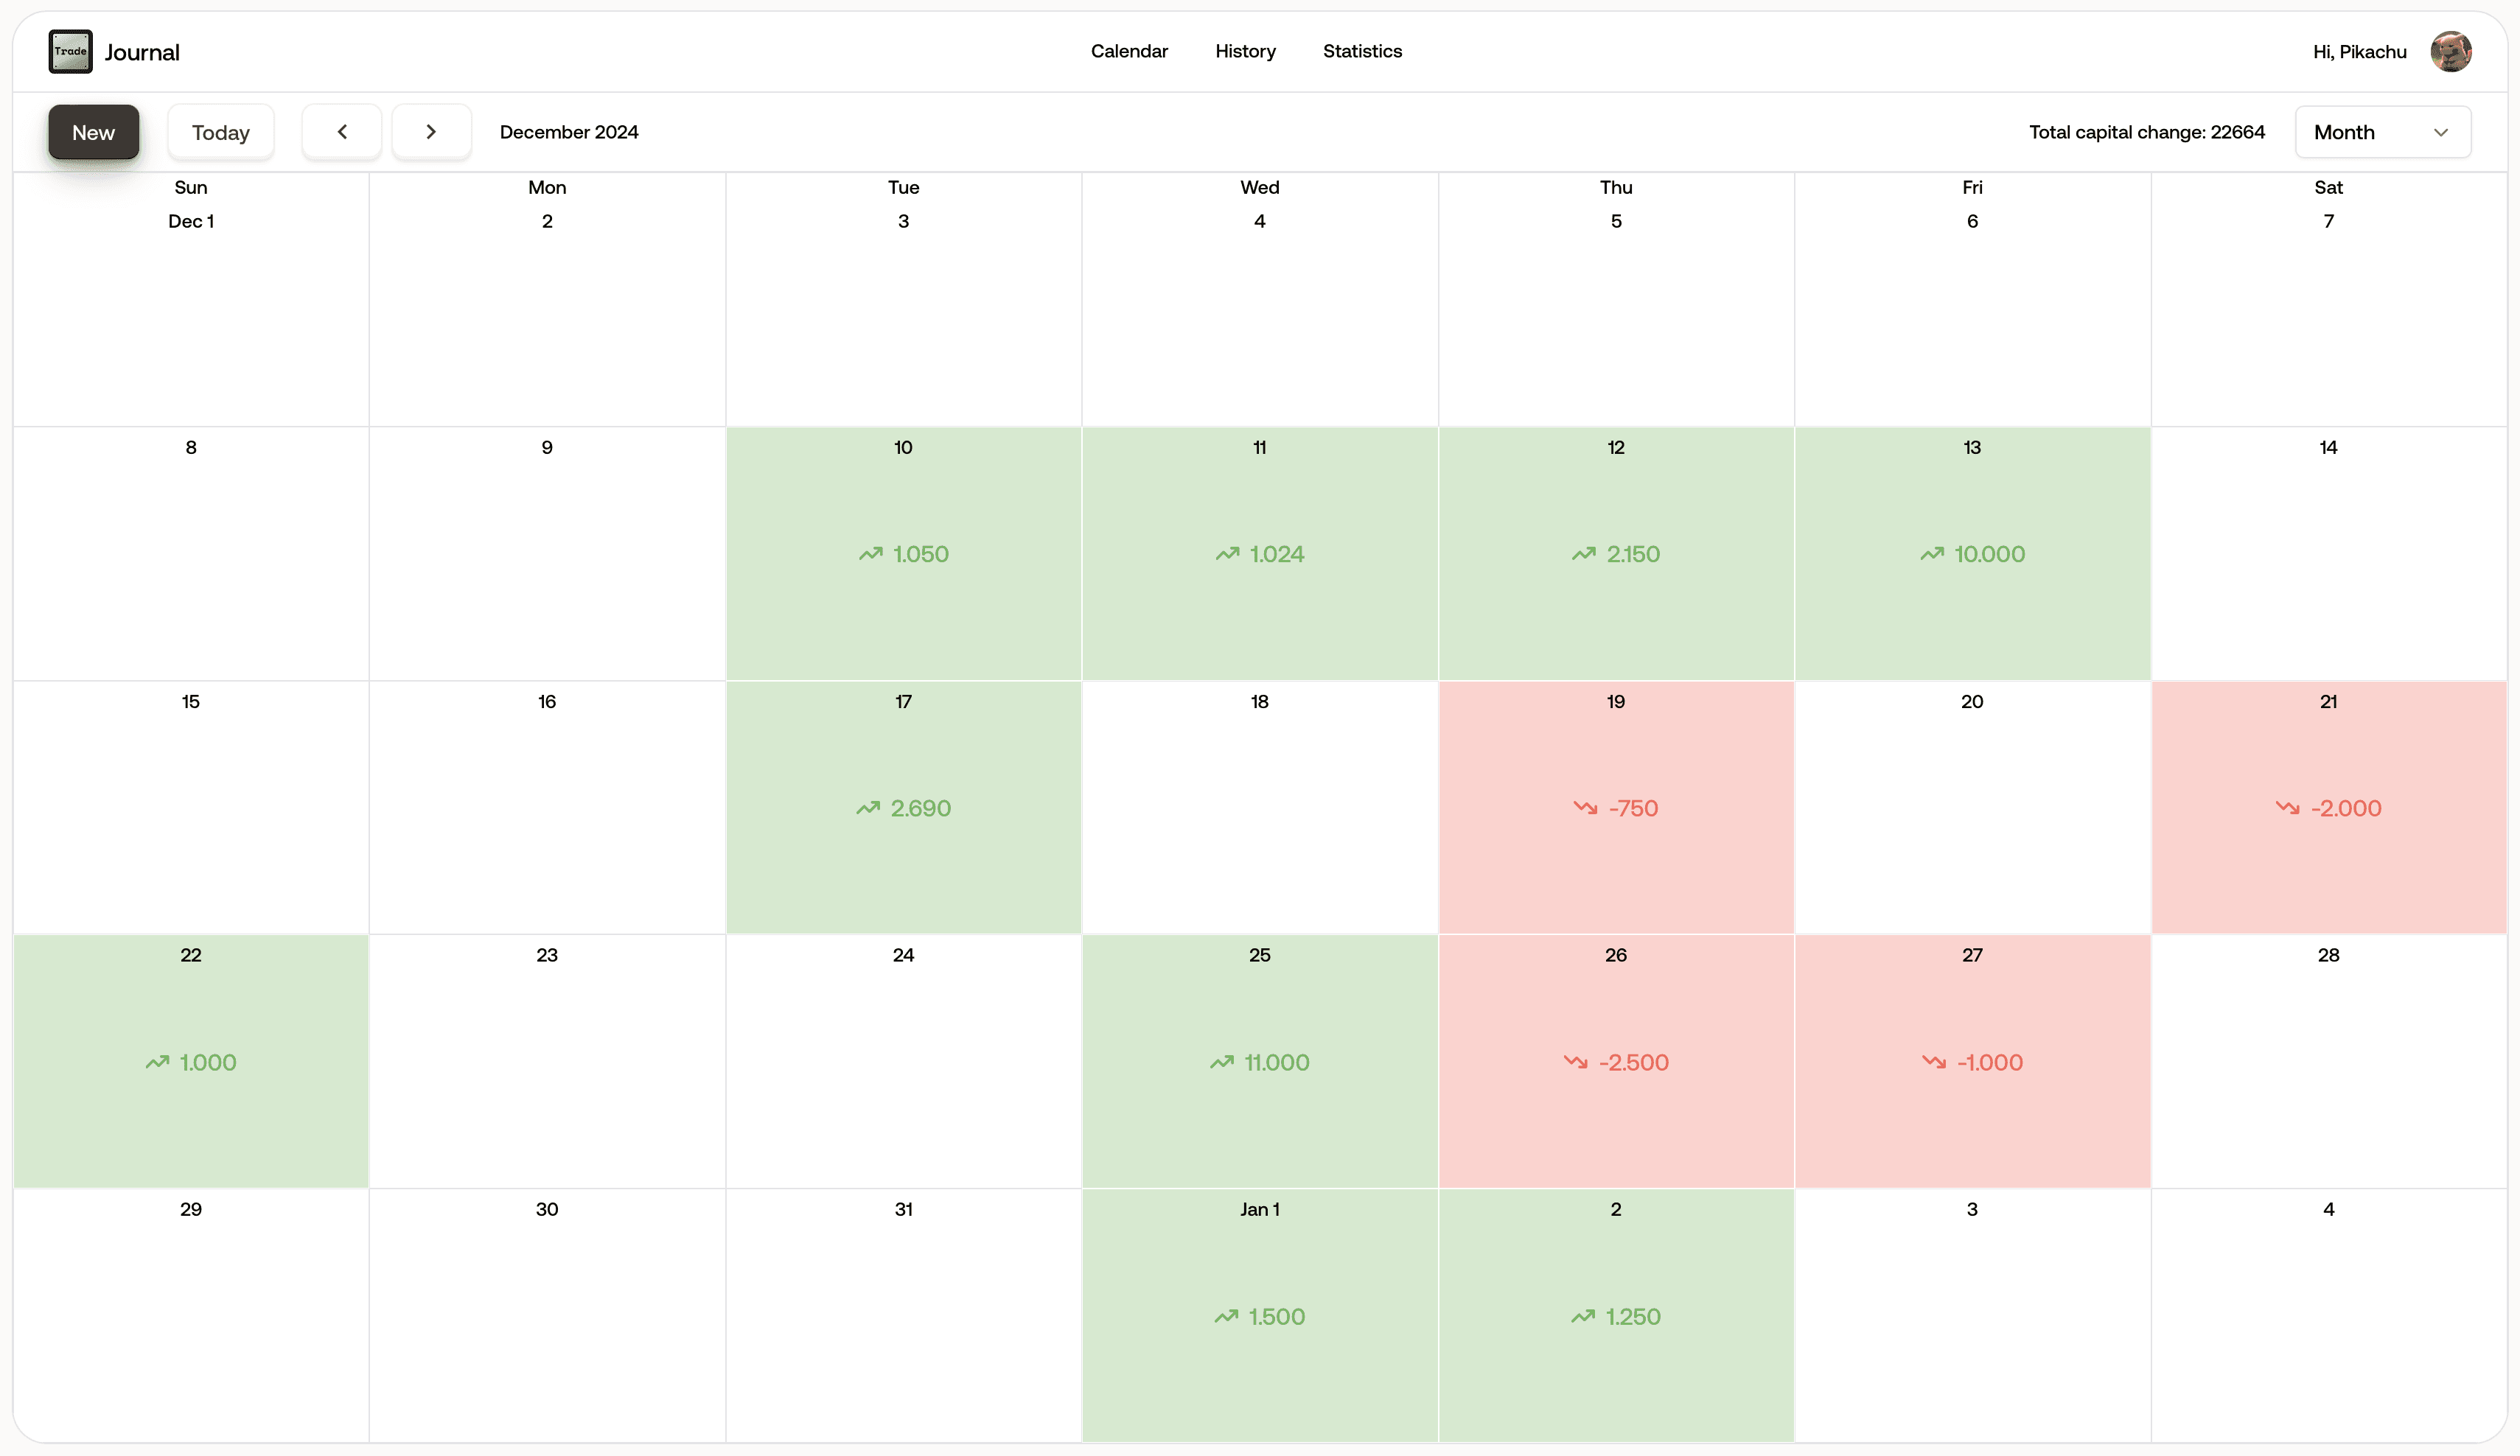Open the December 26 loss entry

(1615, 1062)
